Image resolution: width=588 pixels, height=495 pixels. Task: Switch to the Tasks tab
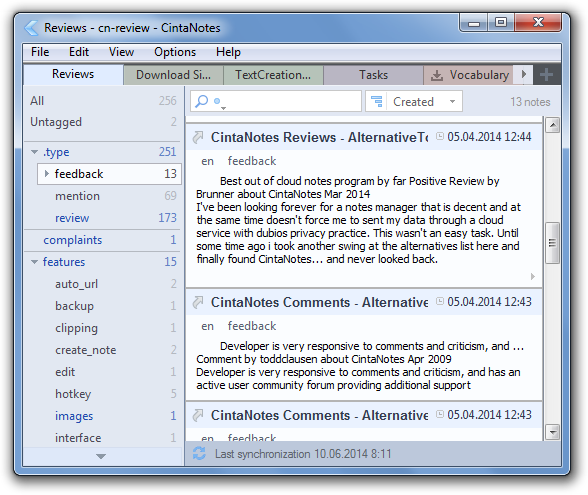coord(373,75)
